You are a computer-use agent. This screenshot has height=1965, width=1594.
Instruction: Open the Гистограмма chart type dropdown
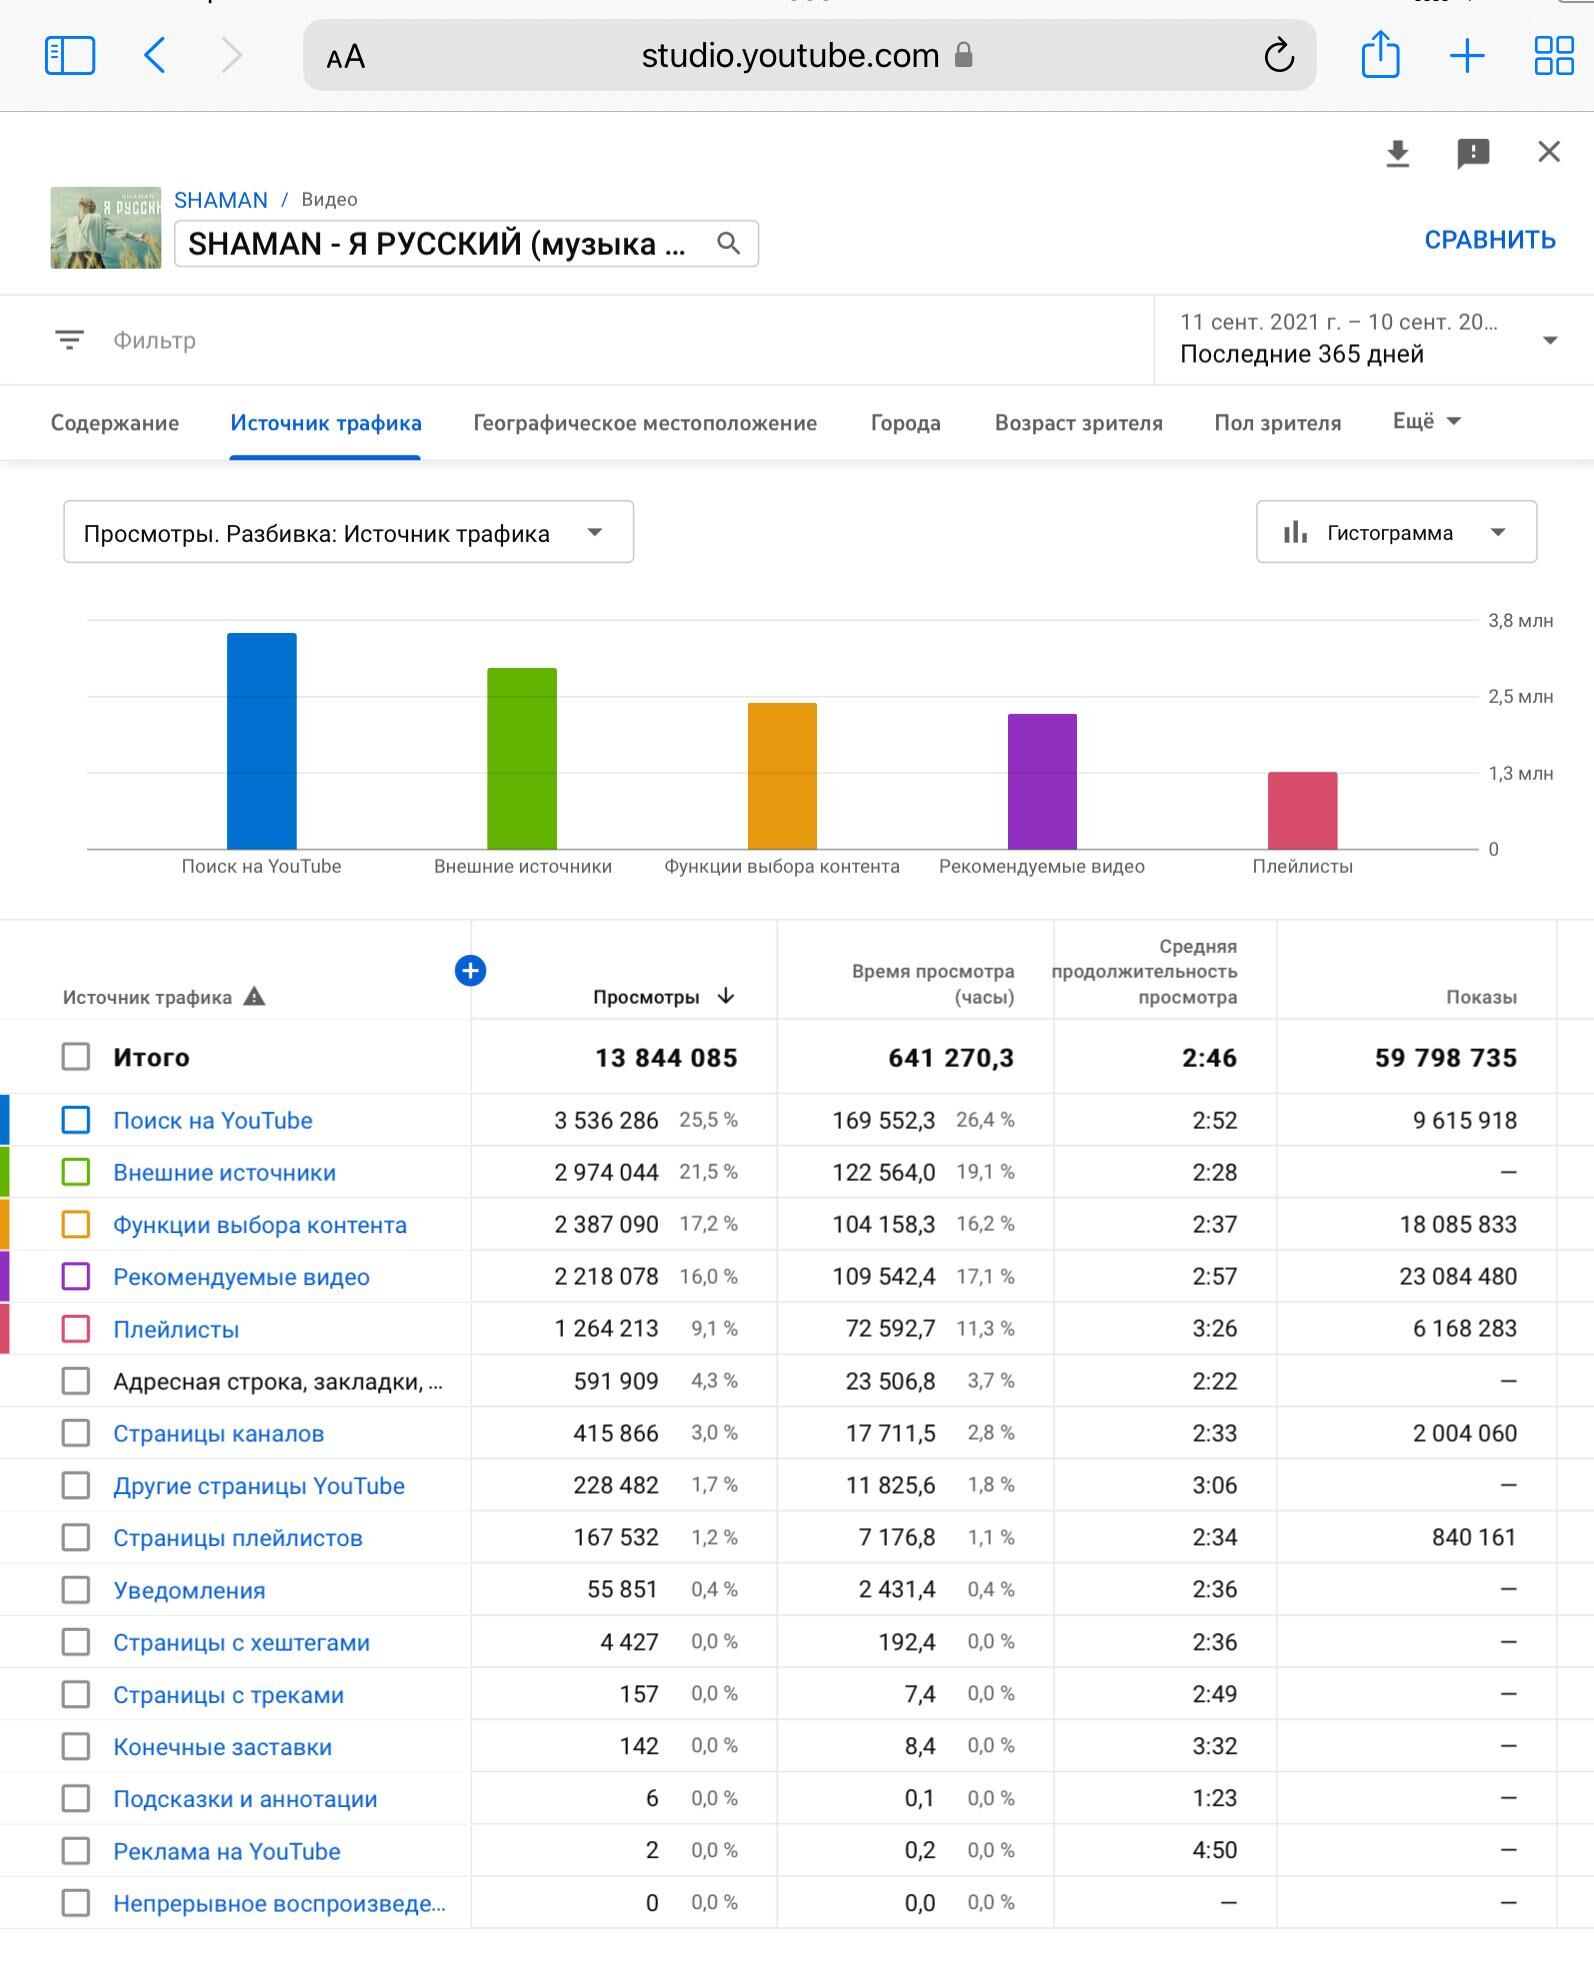coord(1396,532)
